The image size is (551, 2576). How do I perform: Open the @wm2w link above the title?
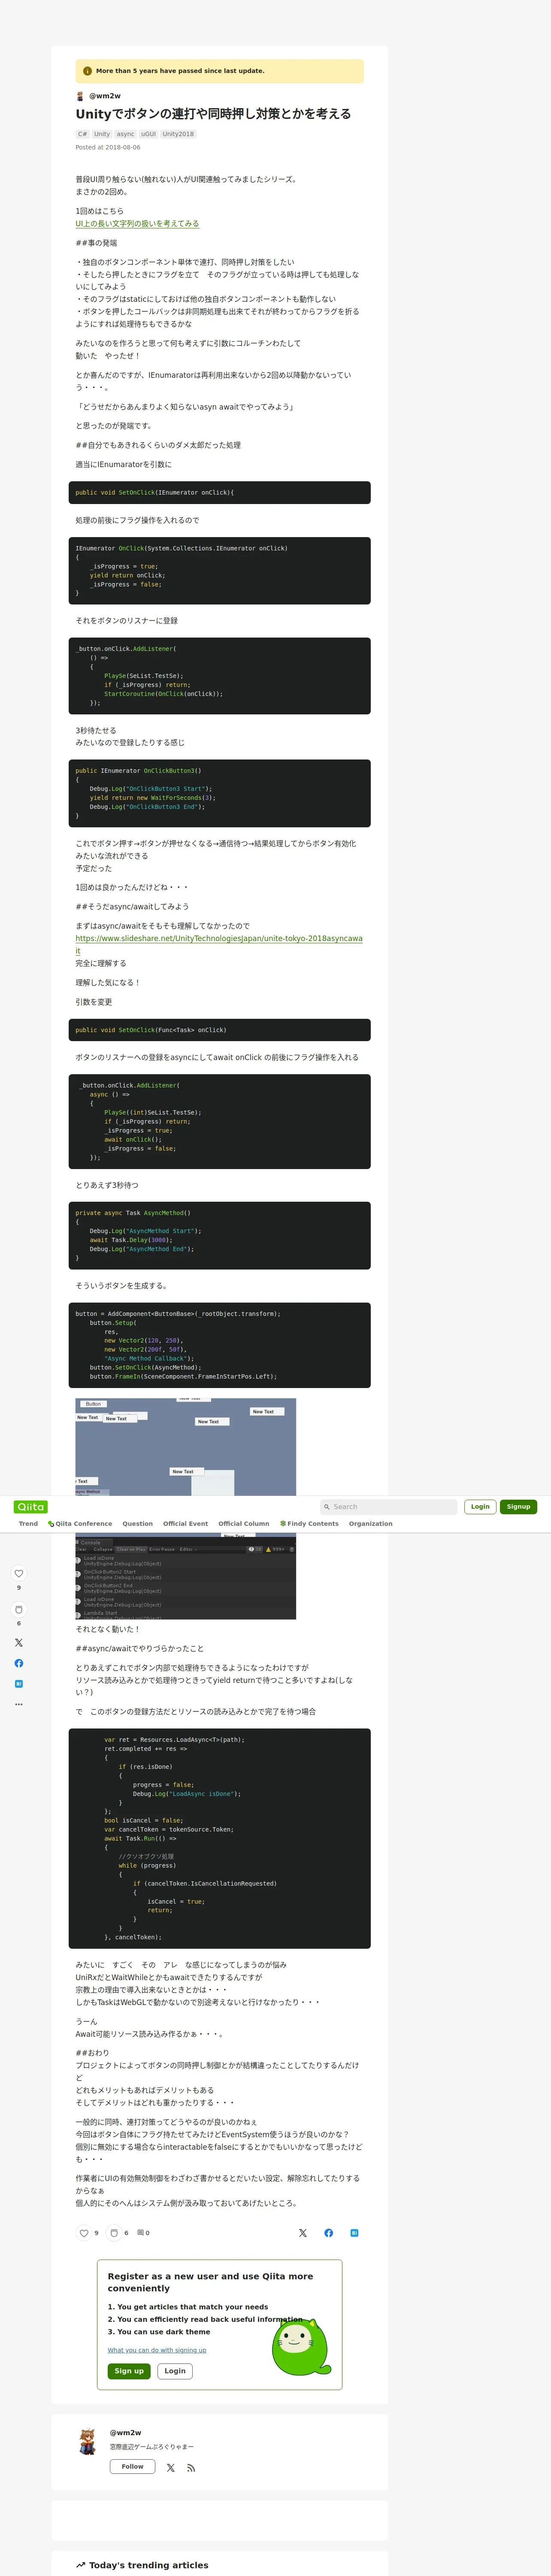105,96
